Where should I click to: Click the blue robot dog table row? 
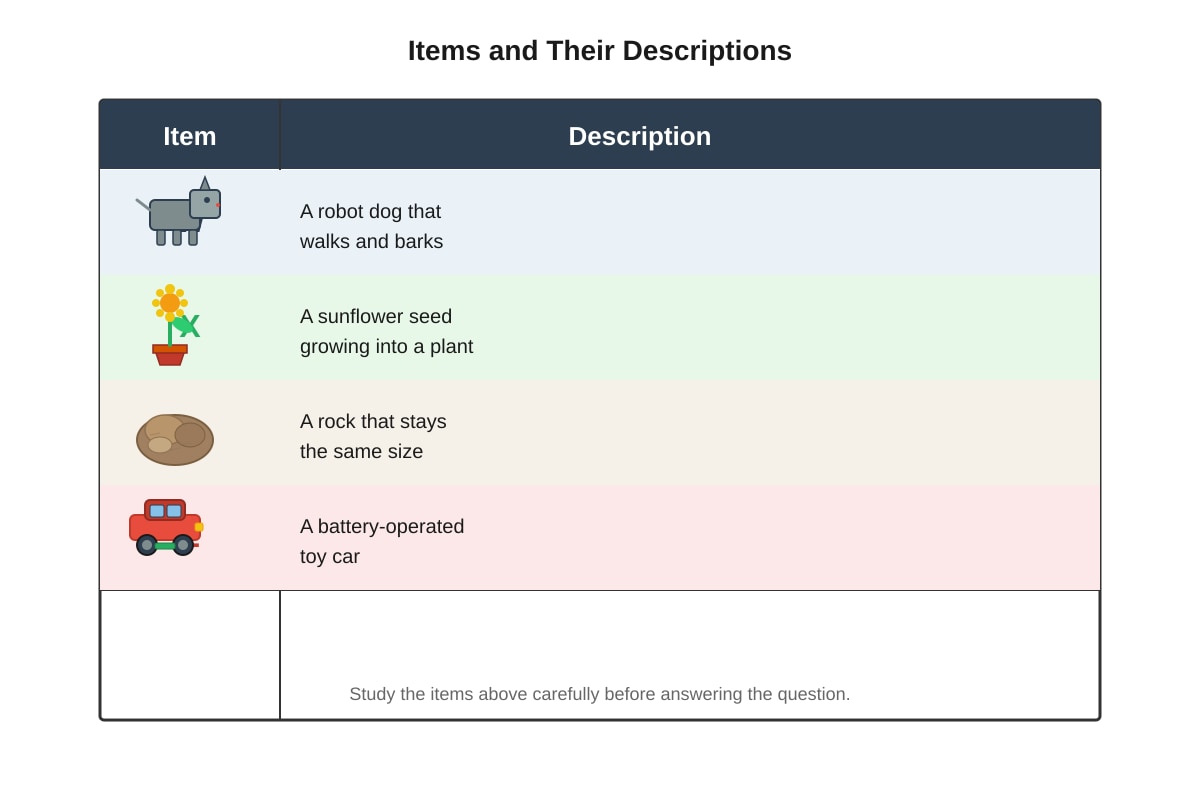[600, 222]
